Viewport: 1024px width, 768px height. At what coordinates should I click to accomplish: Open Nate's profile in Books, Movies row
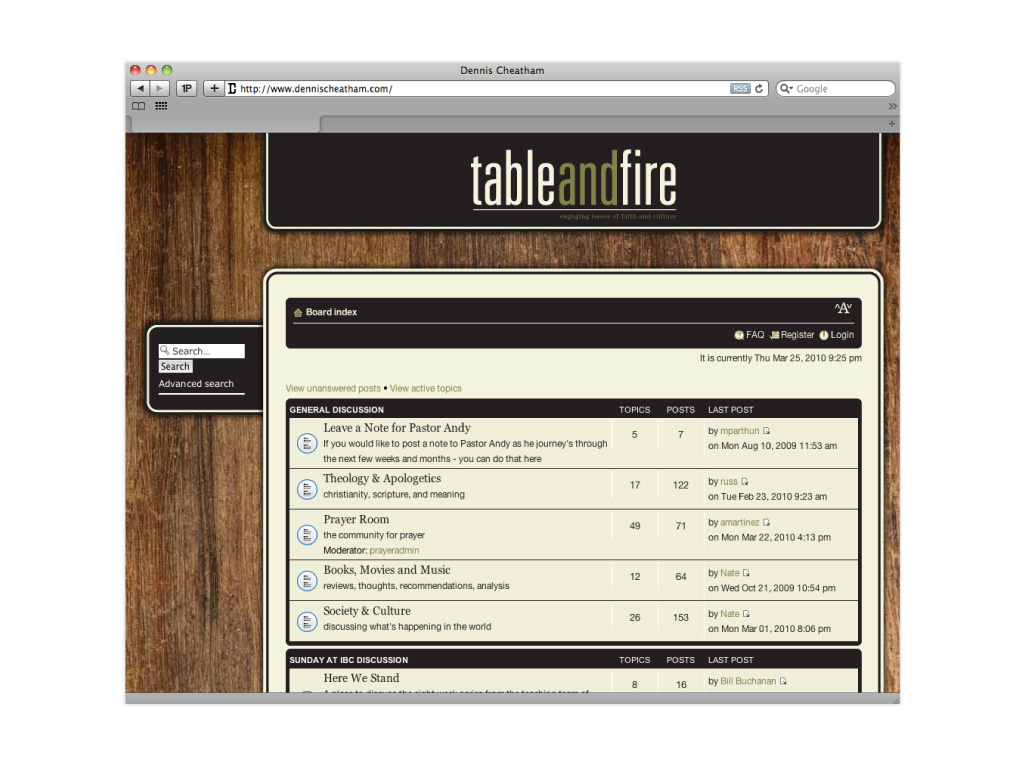point(729,573)
